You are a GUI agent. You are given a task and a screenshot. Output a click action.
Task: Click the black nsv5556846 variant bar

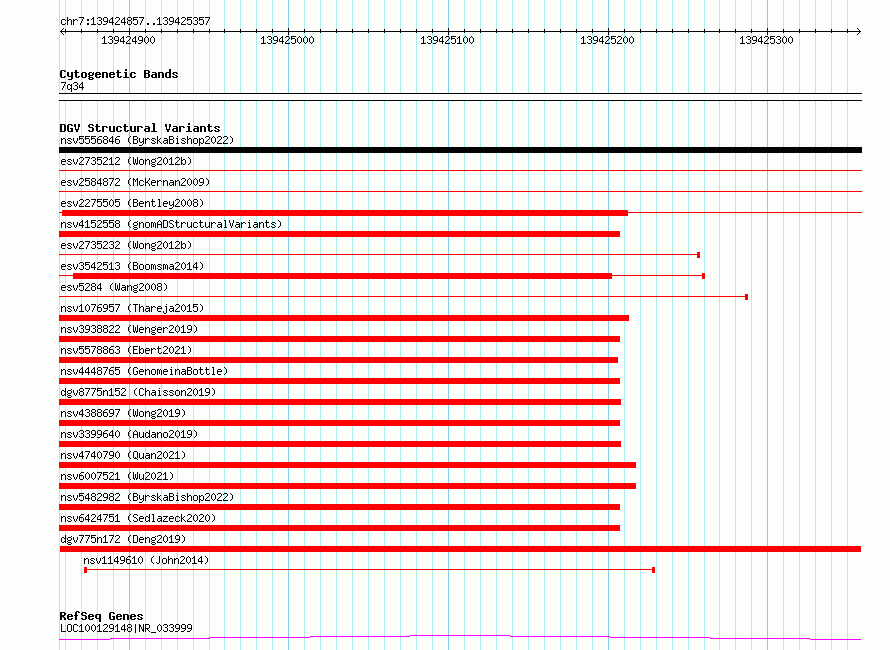click(460, 150)
